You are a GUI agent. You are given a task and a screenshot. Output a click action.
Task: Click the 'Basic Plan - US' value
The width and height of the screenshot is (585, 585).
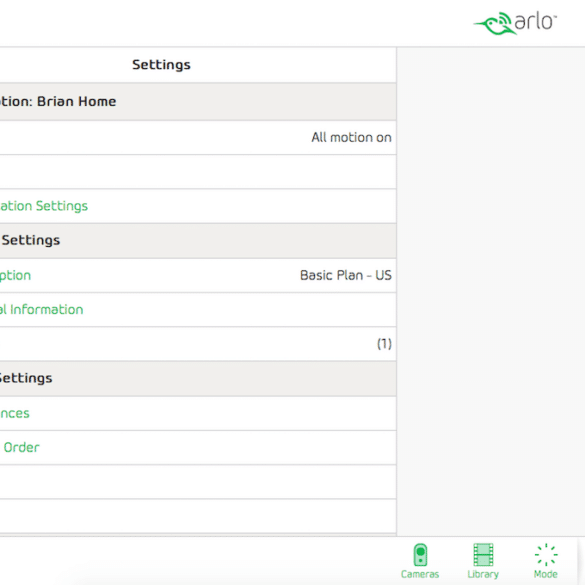345,275
